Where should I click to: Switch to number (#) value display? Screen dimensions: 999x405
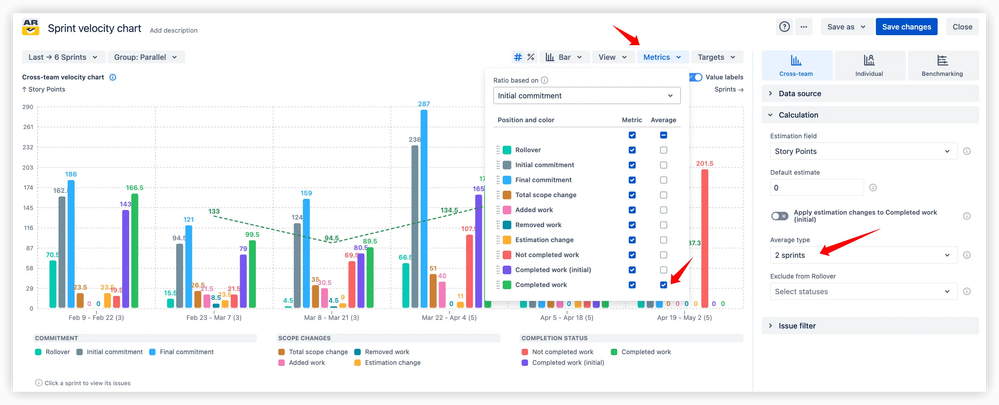click(518, 58)
